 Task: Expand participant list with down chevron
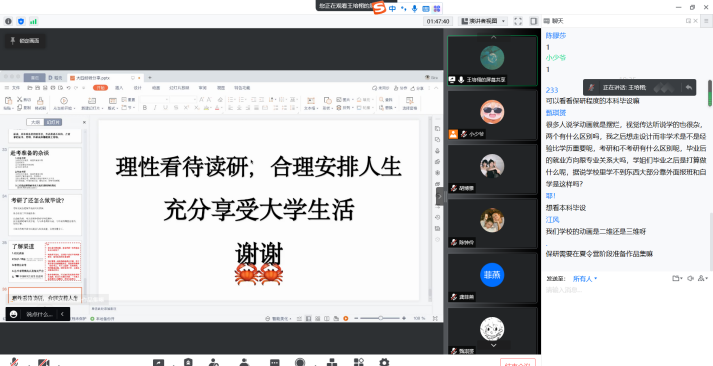(493, 346)
